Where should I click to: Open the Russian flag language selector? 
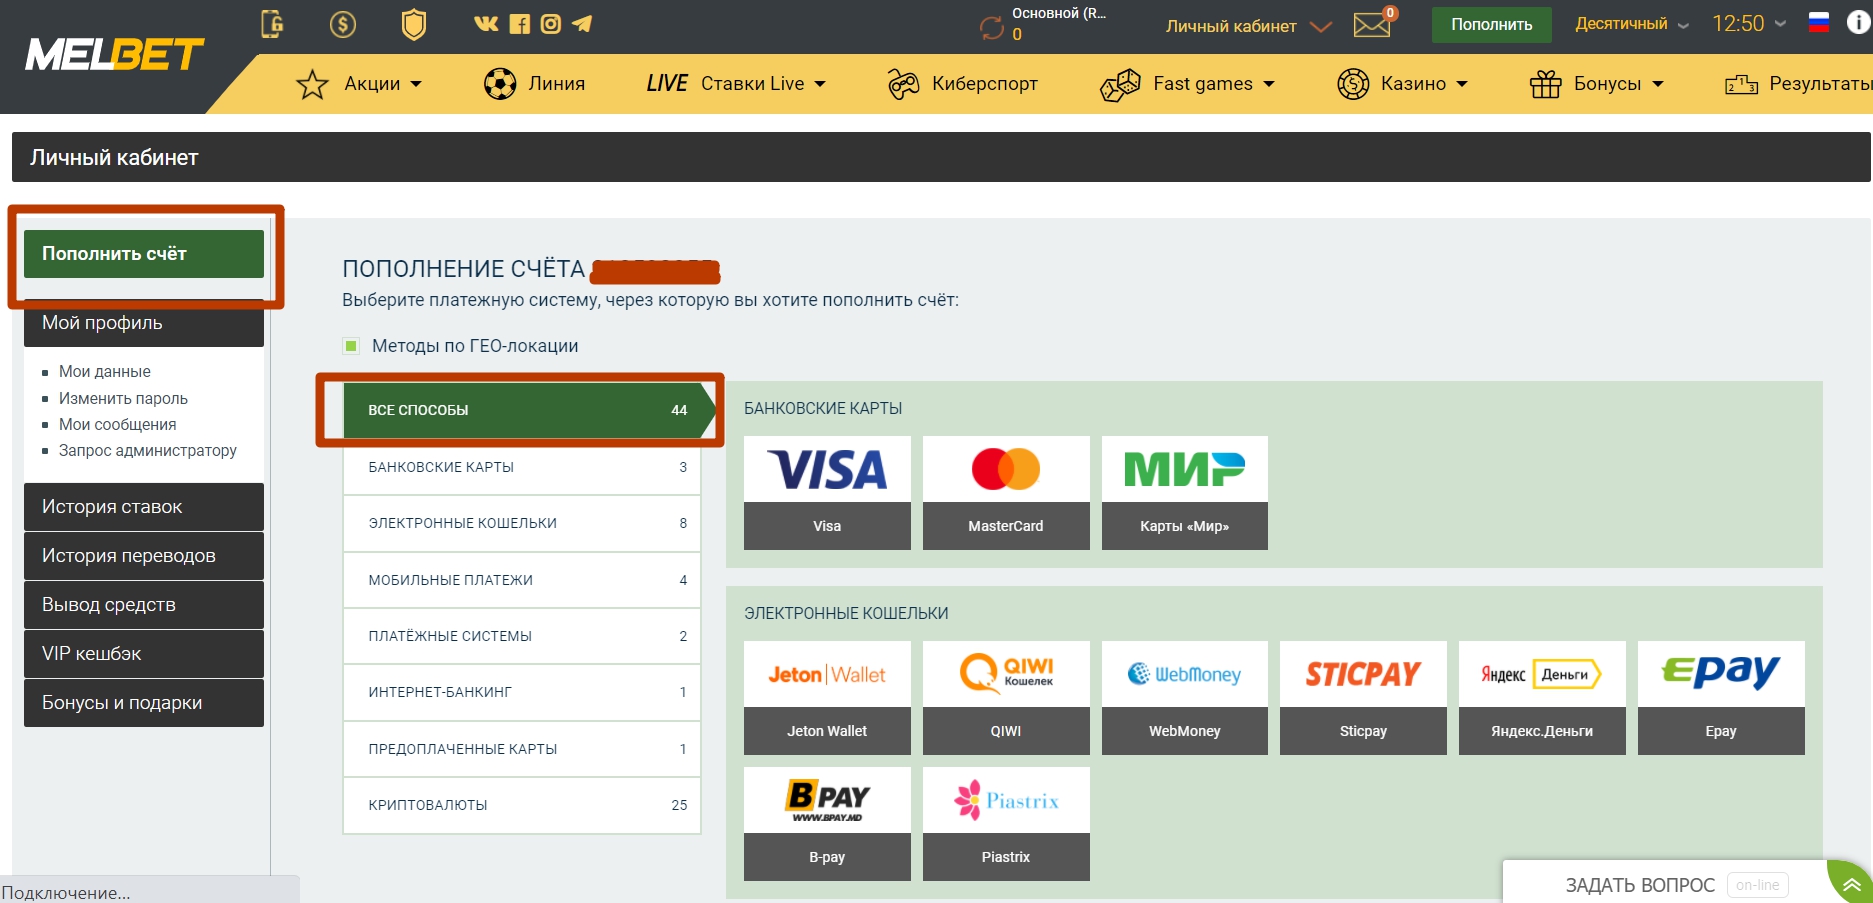pyautogui.click(x=1819, y=23)
